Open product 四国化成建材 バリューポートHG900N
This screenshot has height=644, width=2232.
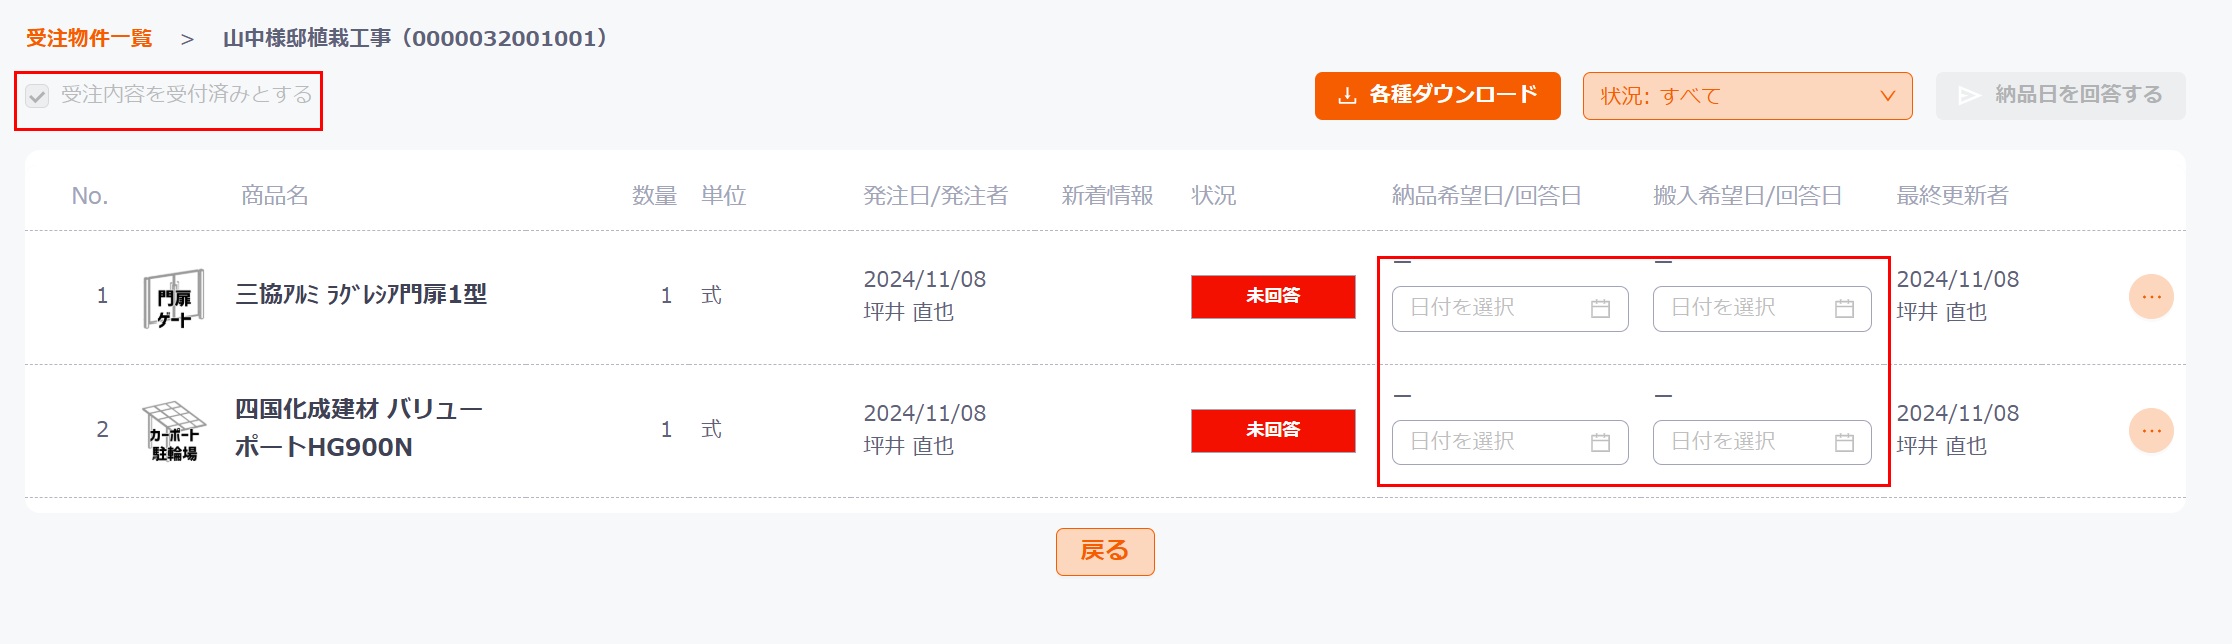point(359,428)
